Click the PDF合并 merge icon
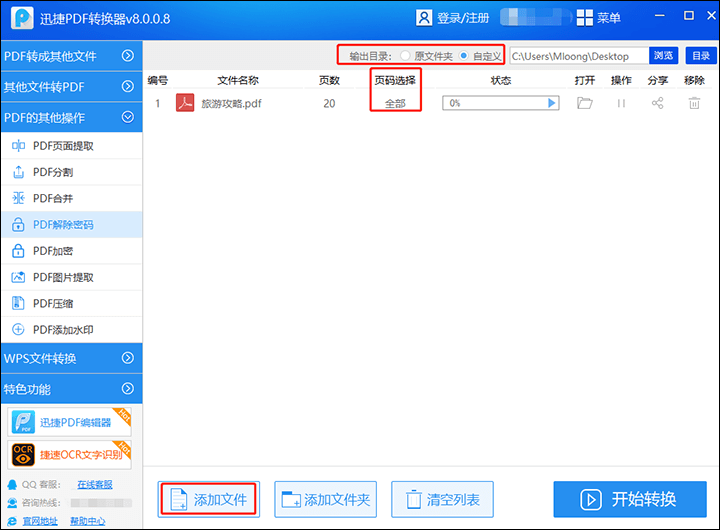The image size is (720, 530). pos(18,198)
